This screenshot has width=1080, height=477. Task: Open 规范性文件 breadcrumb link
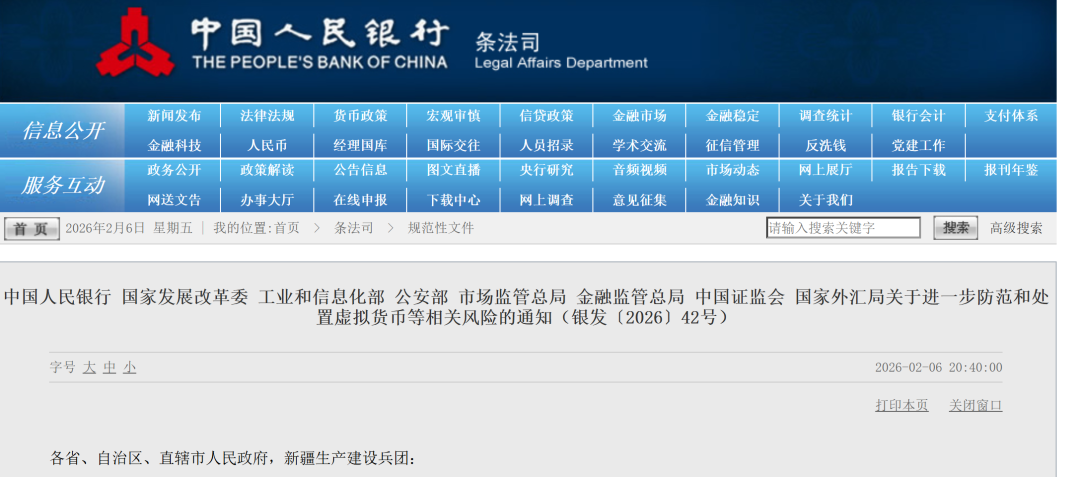pos(441,229)
